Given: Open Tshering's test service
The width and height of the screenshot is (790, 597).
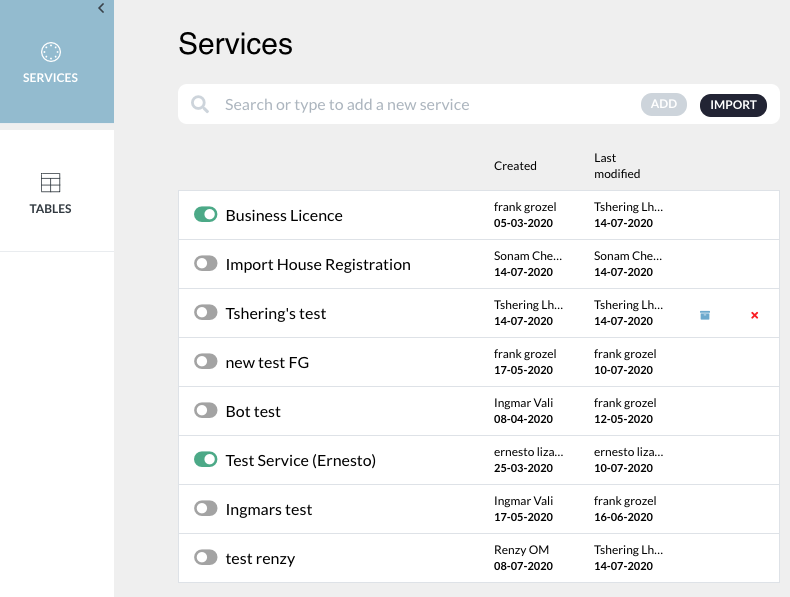Looking at the screenshot, I should [276, 313].
